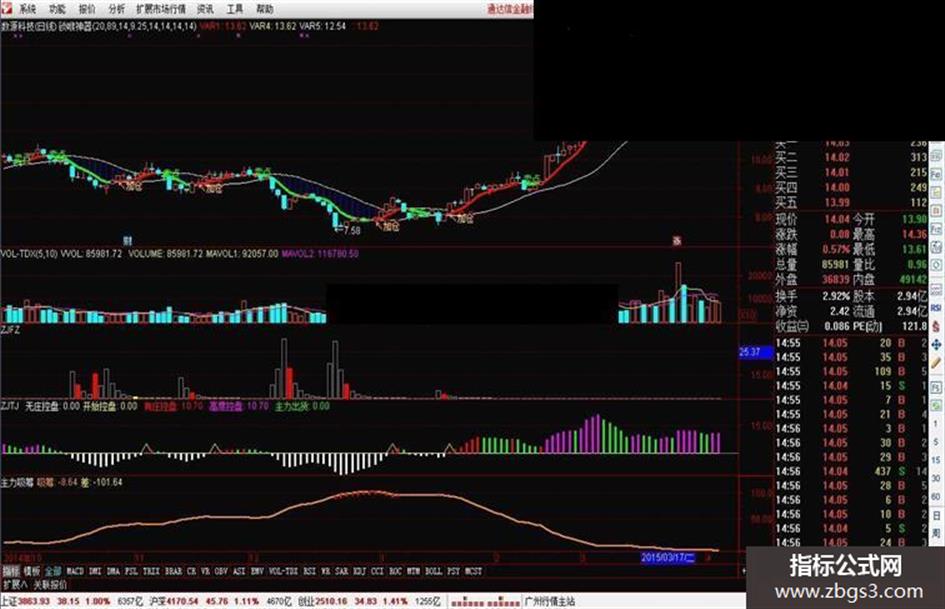Switch to the BOLL indicator

click(x=434, y=571)
